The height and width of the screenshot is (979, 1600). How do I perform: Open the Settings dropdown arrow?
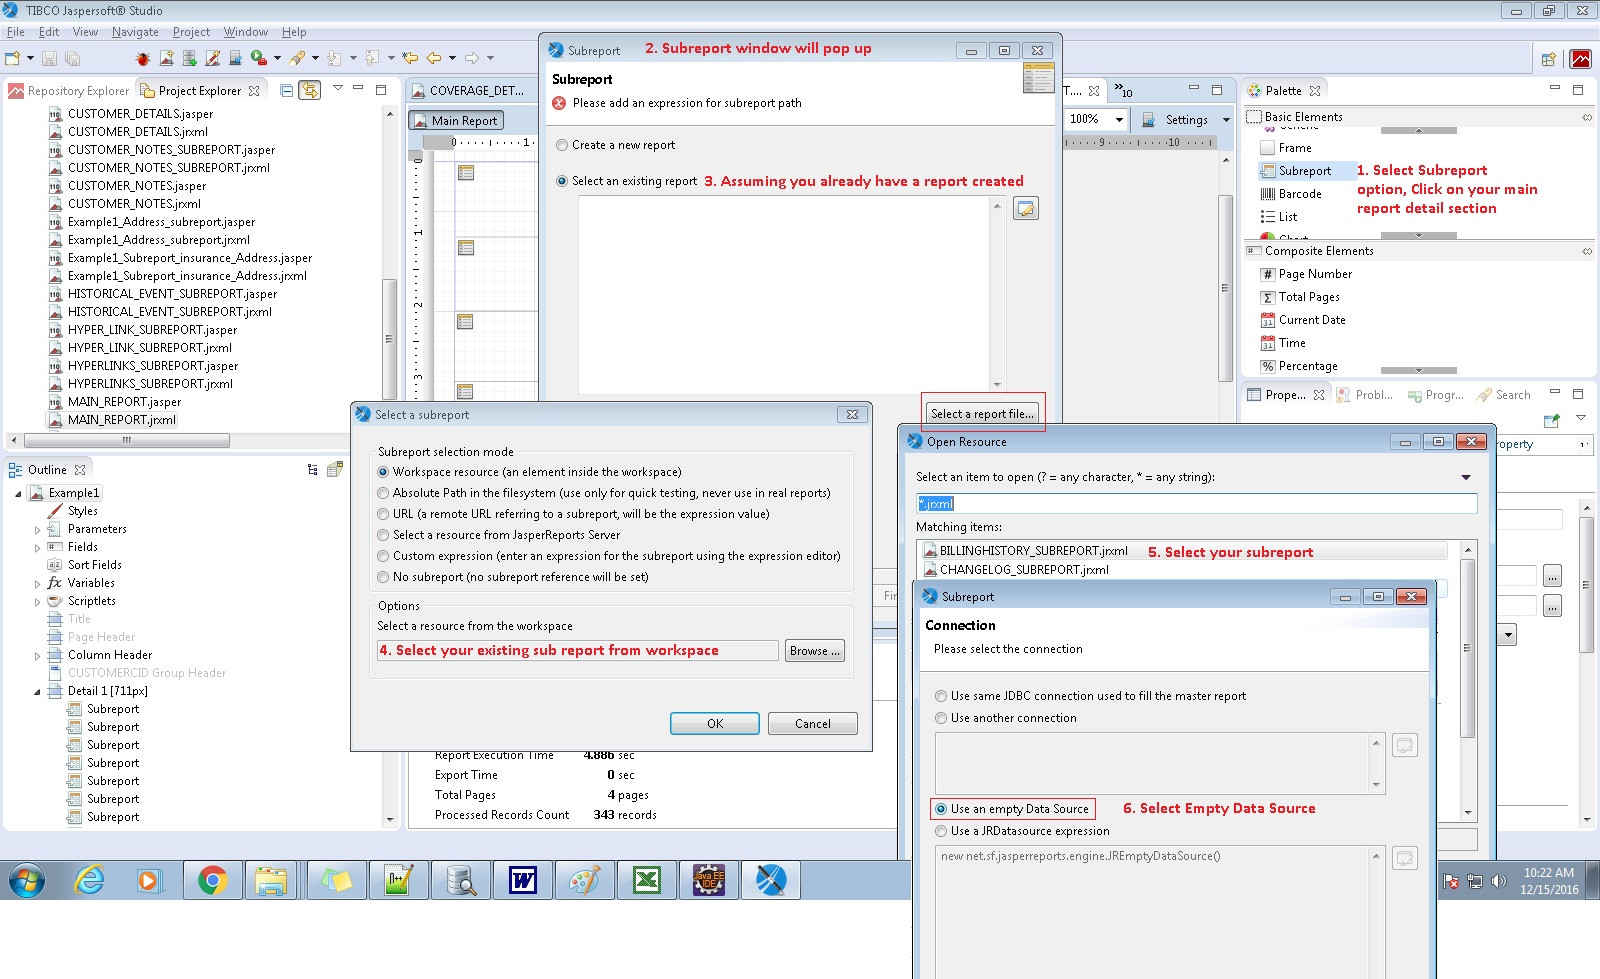[x=1226, y=120]
